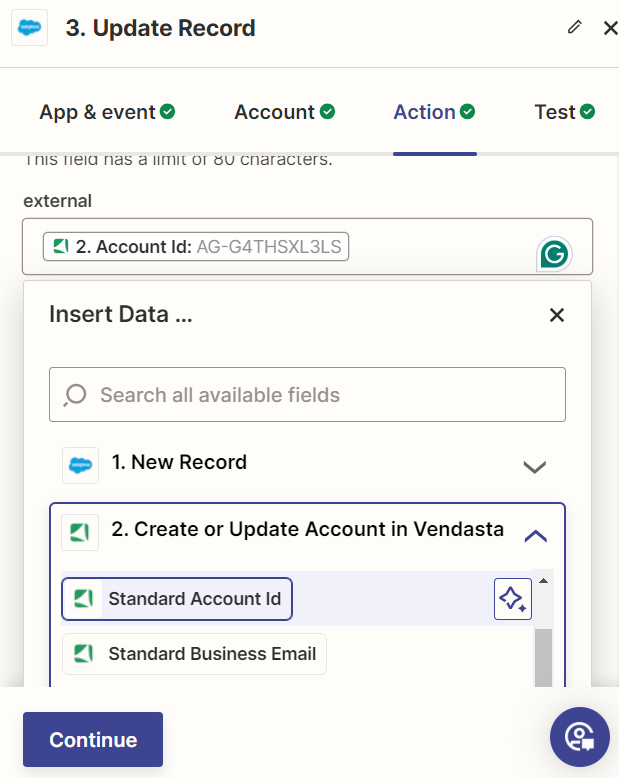Click the Update Record step title

160,28
